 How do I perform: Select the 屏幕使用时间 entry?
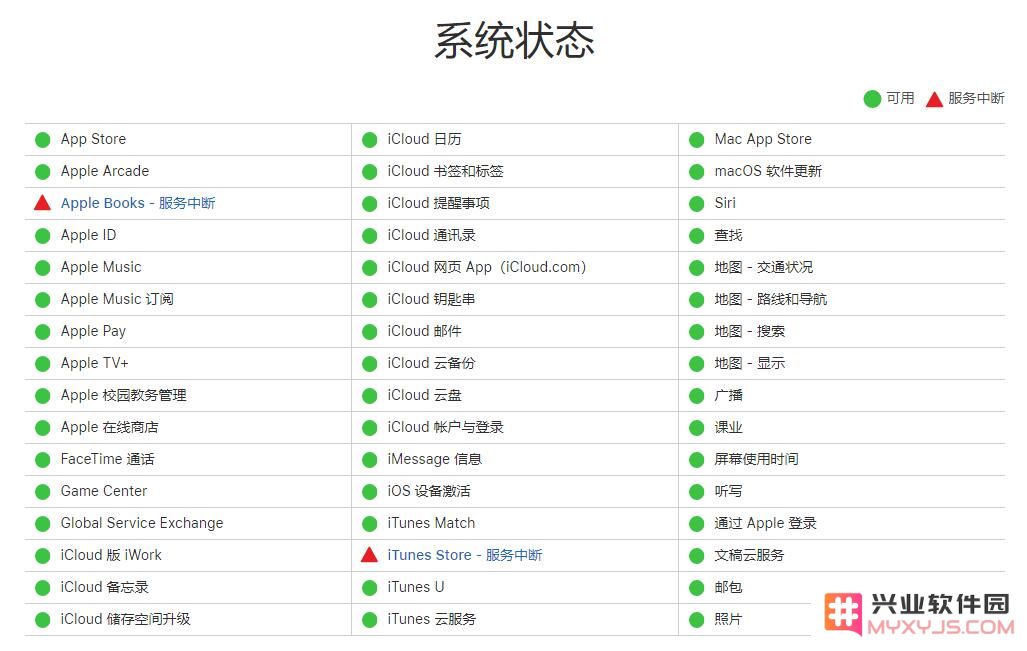pos(756,459)
